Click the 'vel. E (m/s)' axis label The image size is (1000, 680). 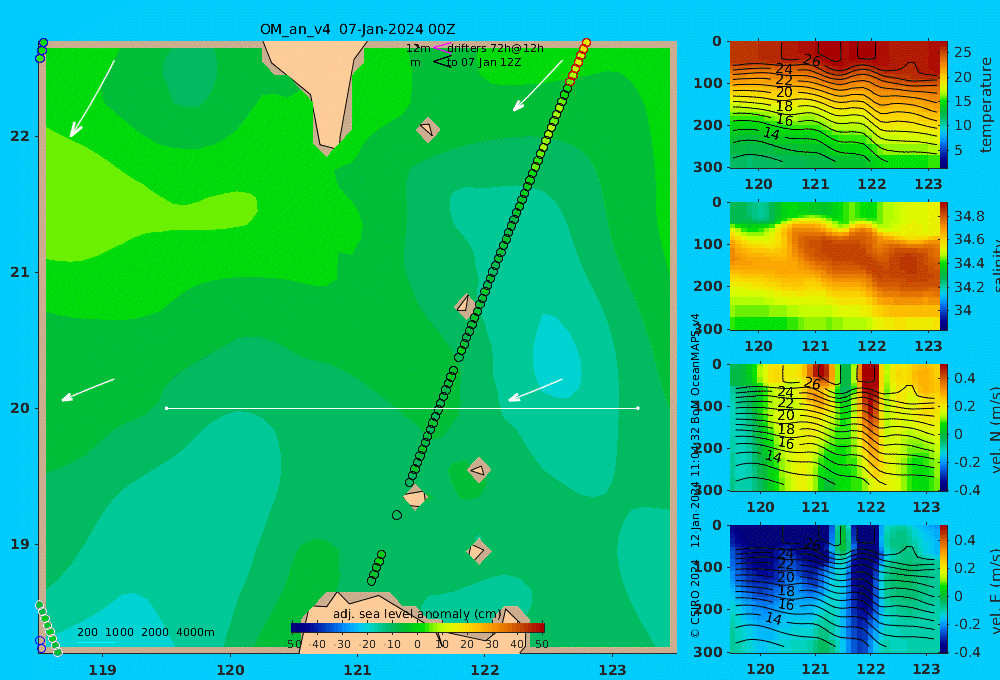click(995, 591)
